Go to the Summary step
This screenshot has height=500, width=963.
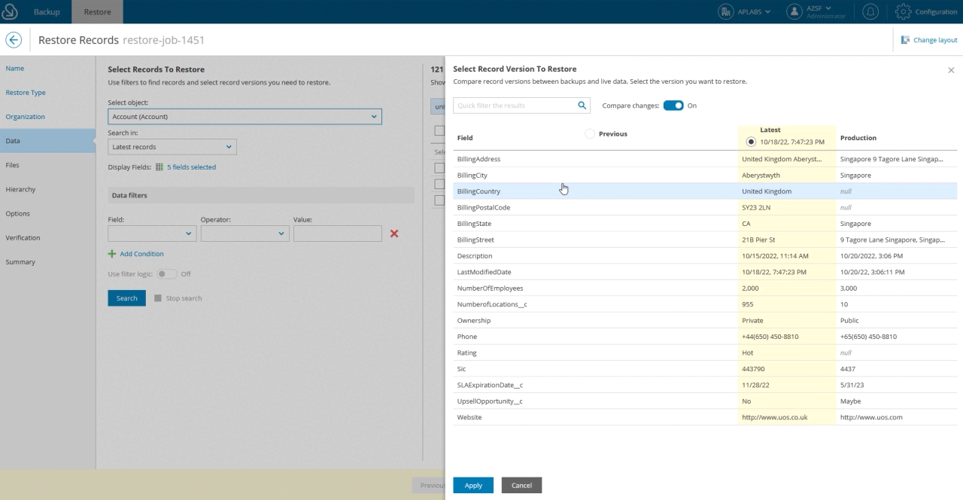pyautogui.click(x=20, y=262)
